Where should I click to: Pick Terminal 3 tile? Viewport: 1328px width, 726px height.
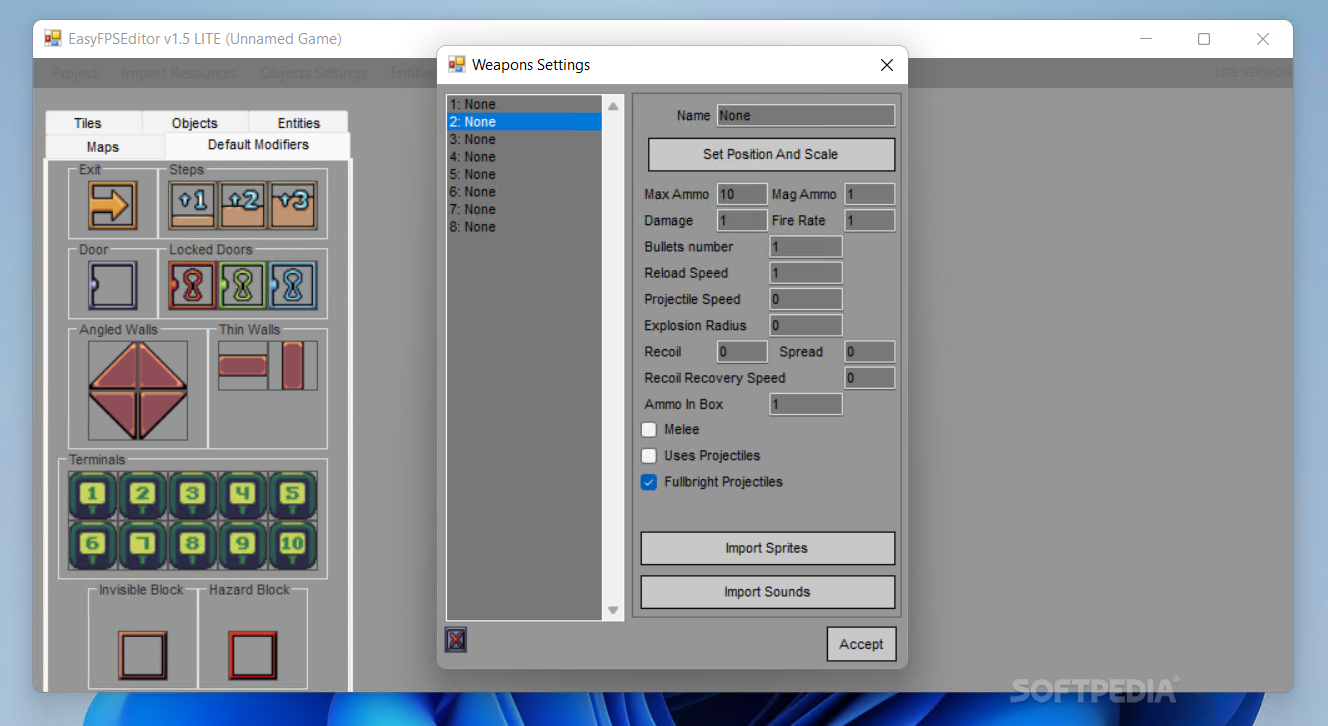click(193, 496)
